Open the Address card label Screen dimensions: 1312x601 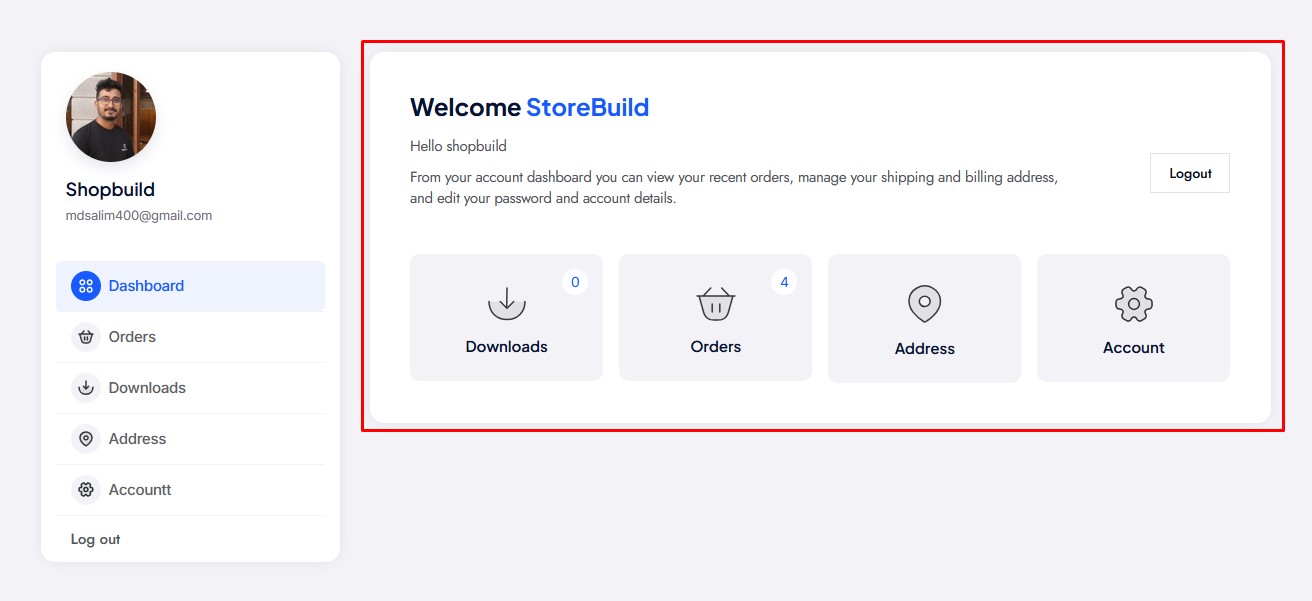(925, 349)
